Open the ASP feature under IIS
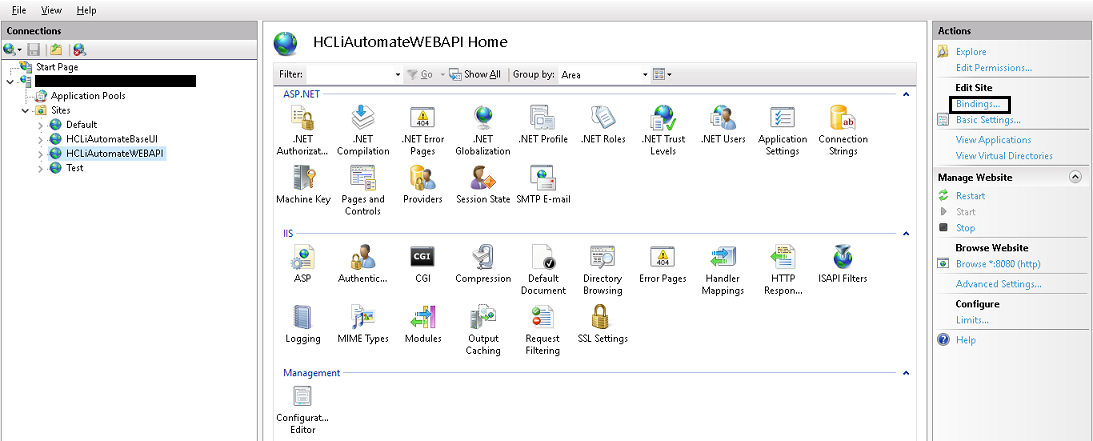 pyautogui.click(x=303, y=264)
